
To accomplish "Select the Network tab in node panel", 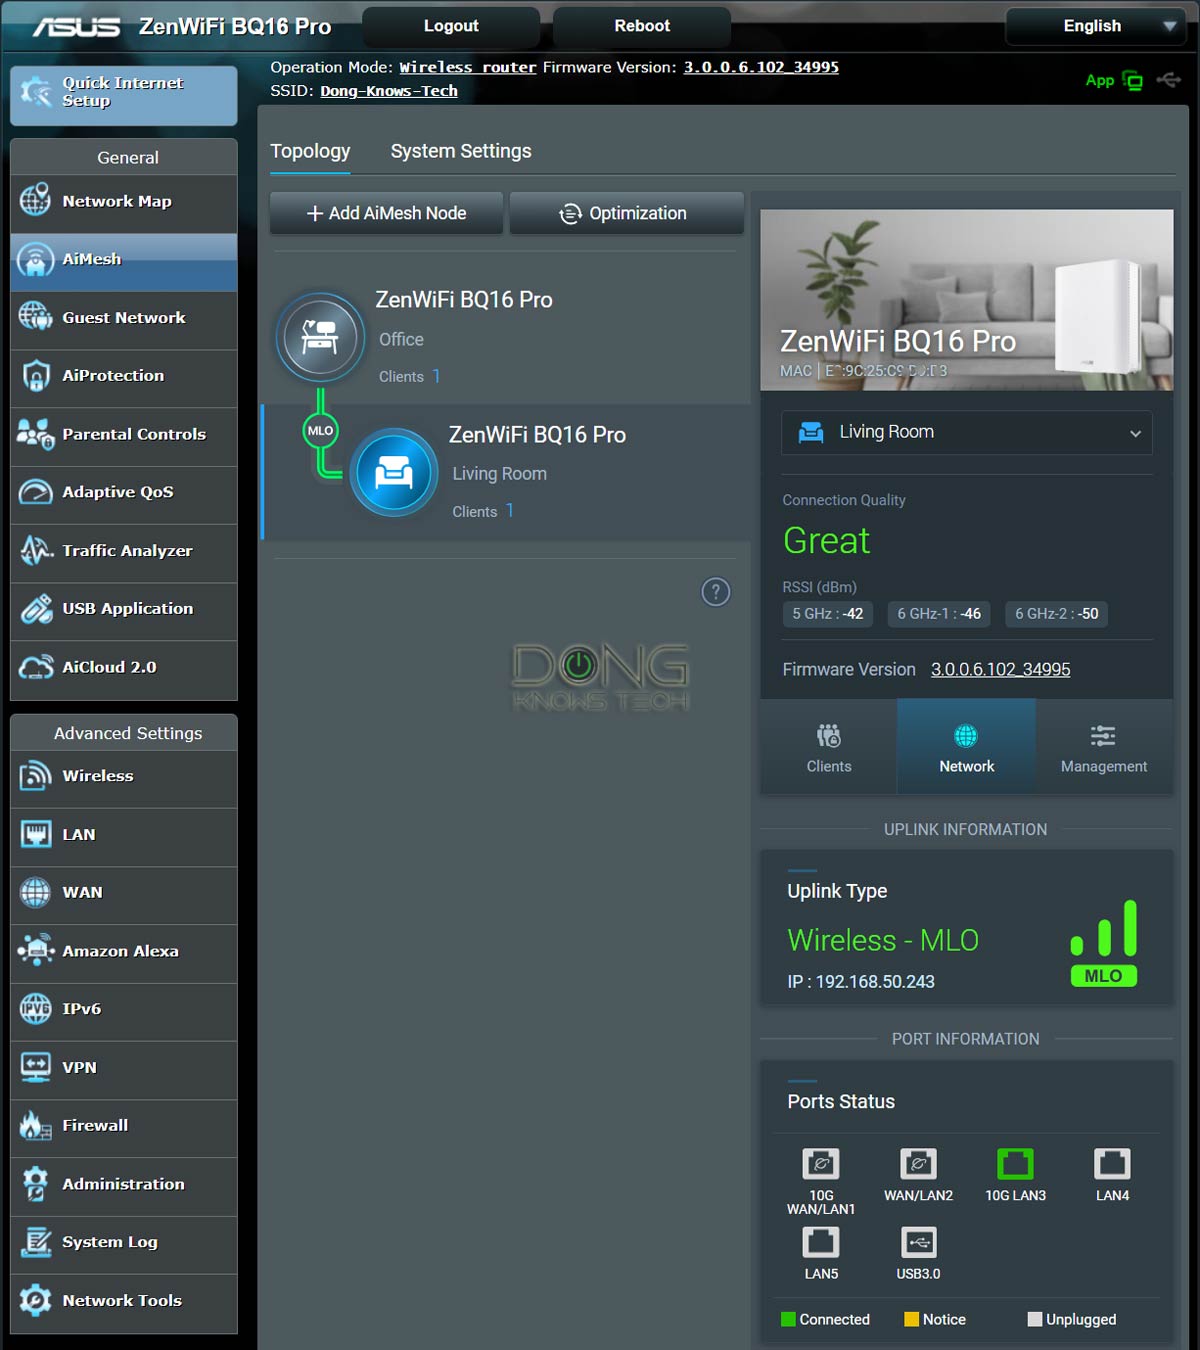I will (966, 747).
